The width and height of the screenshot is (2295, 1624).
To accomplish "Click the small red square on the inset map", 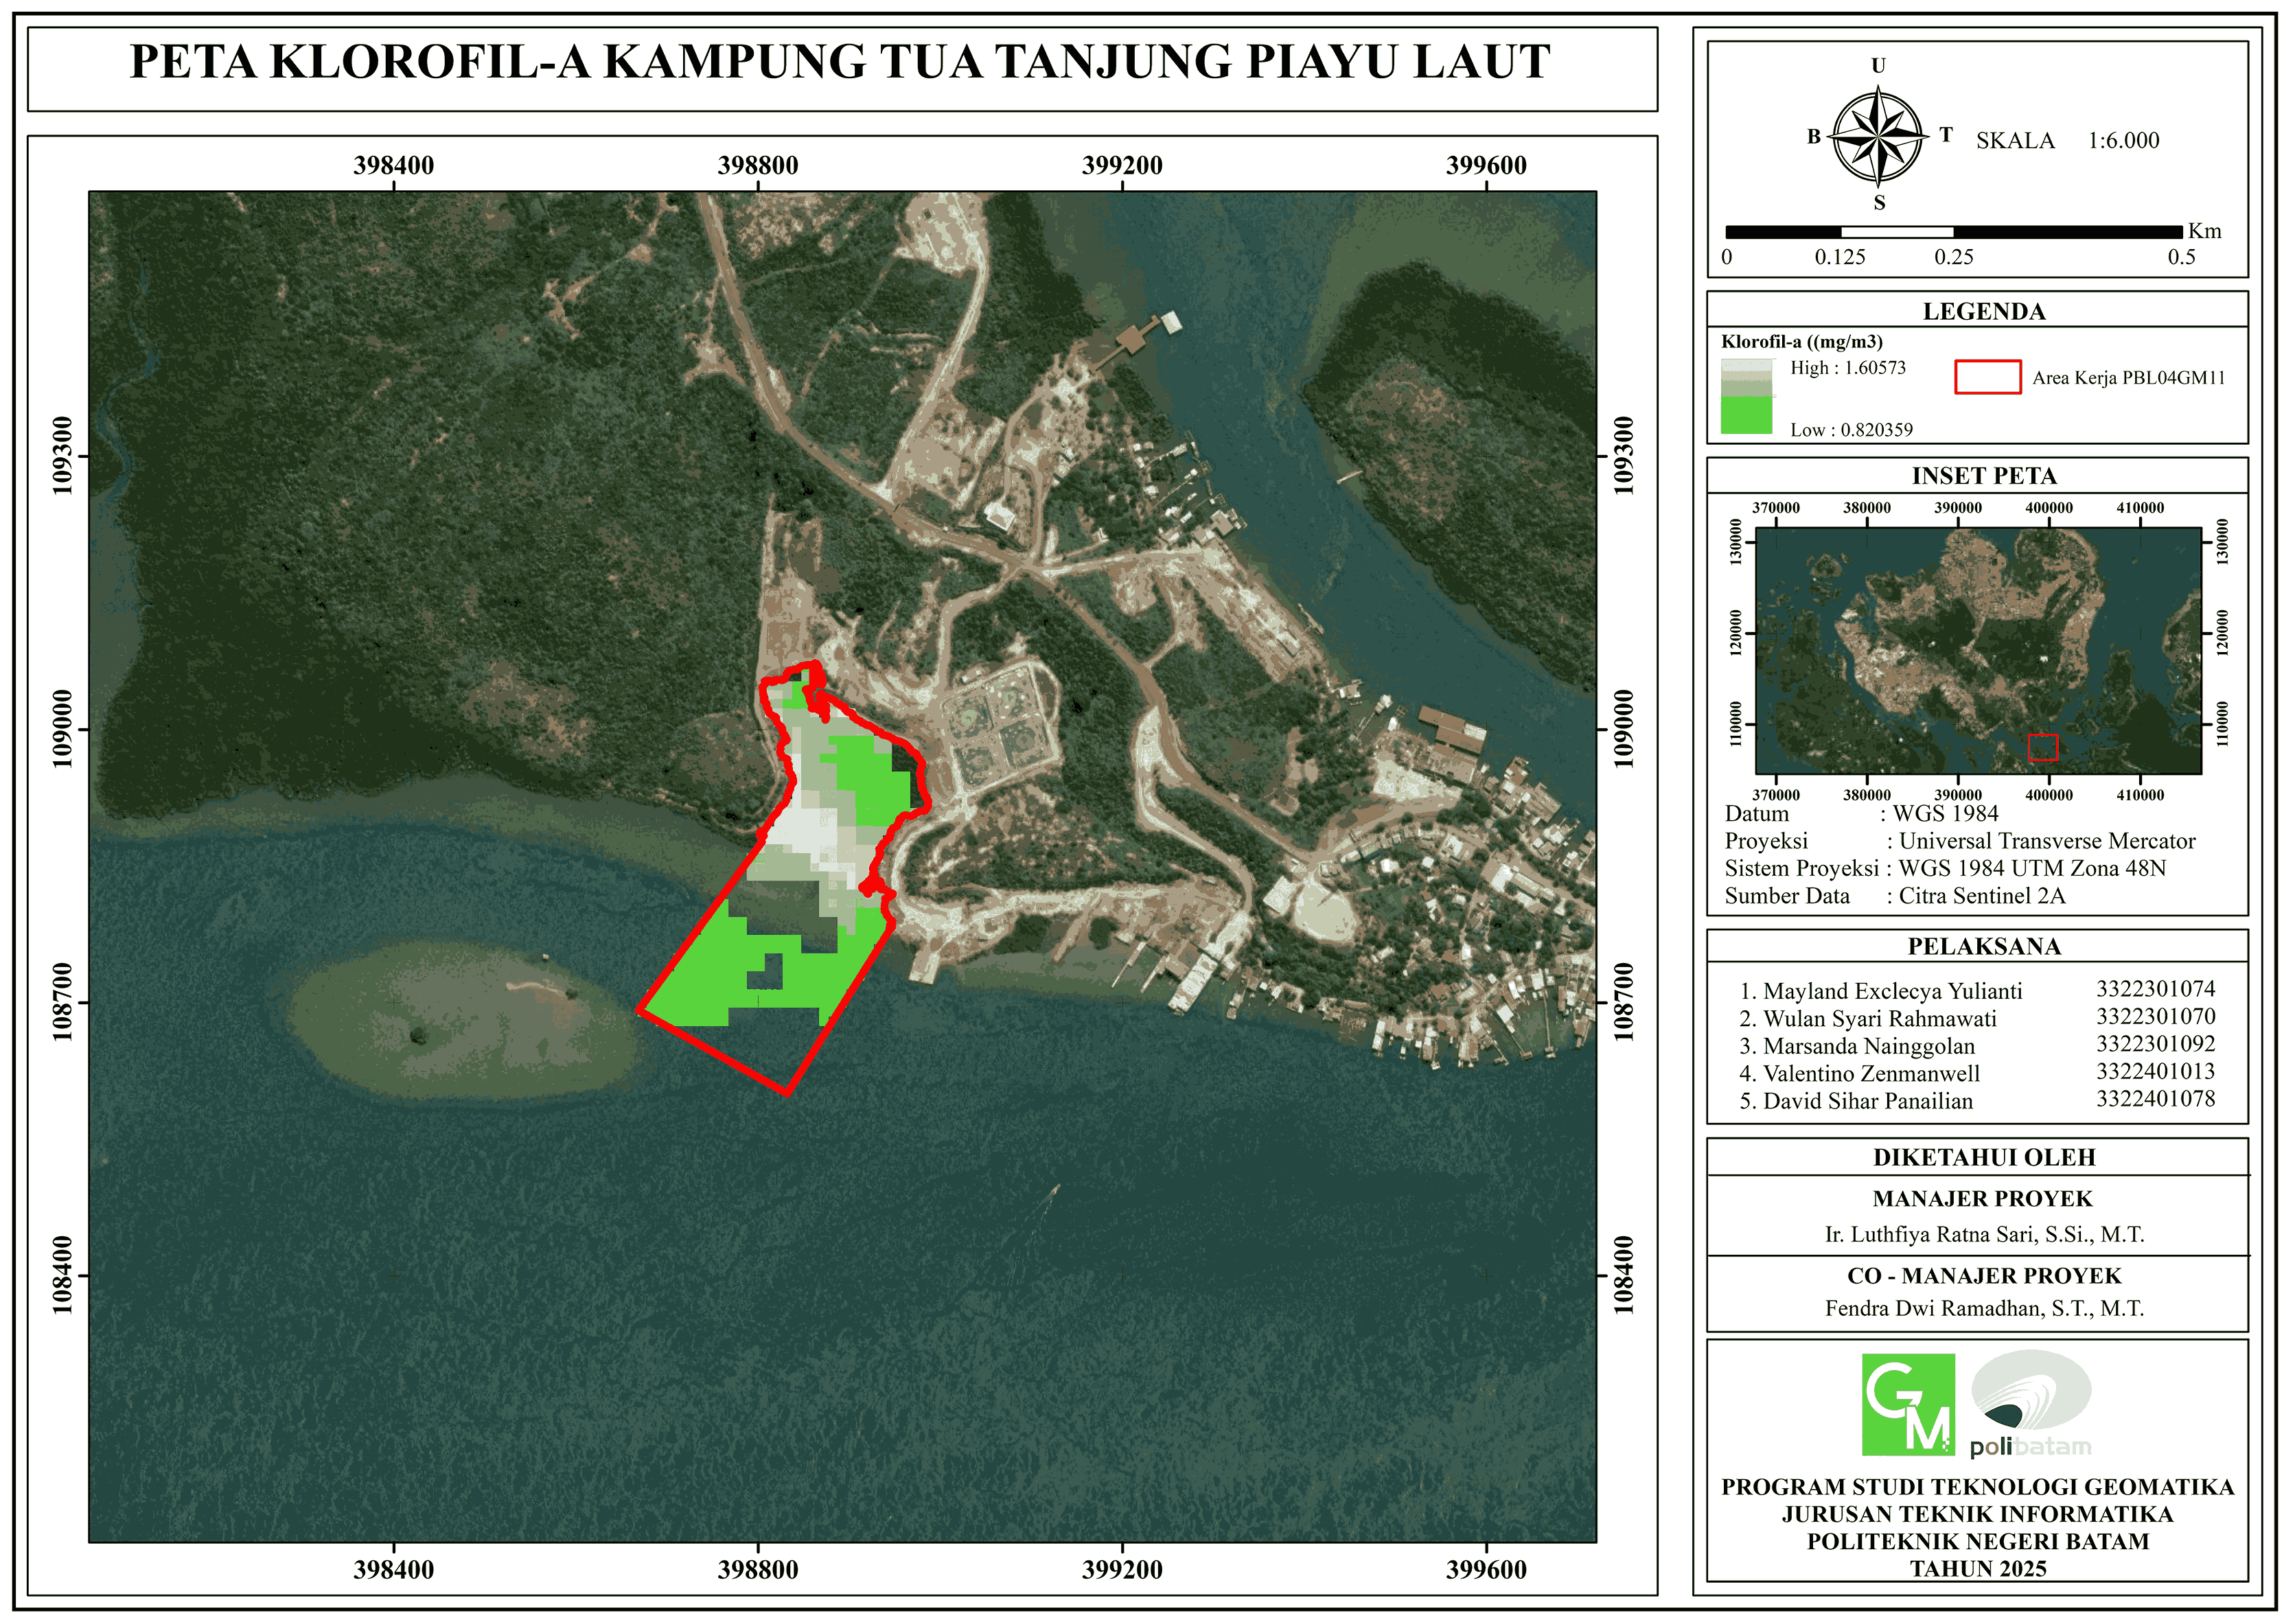I will click(x=2042, y=747).
